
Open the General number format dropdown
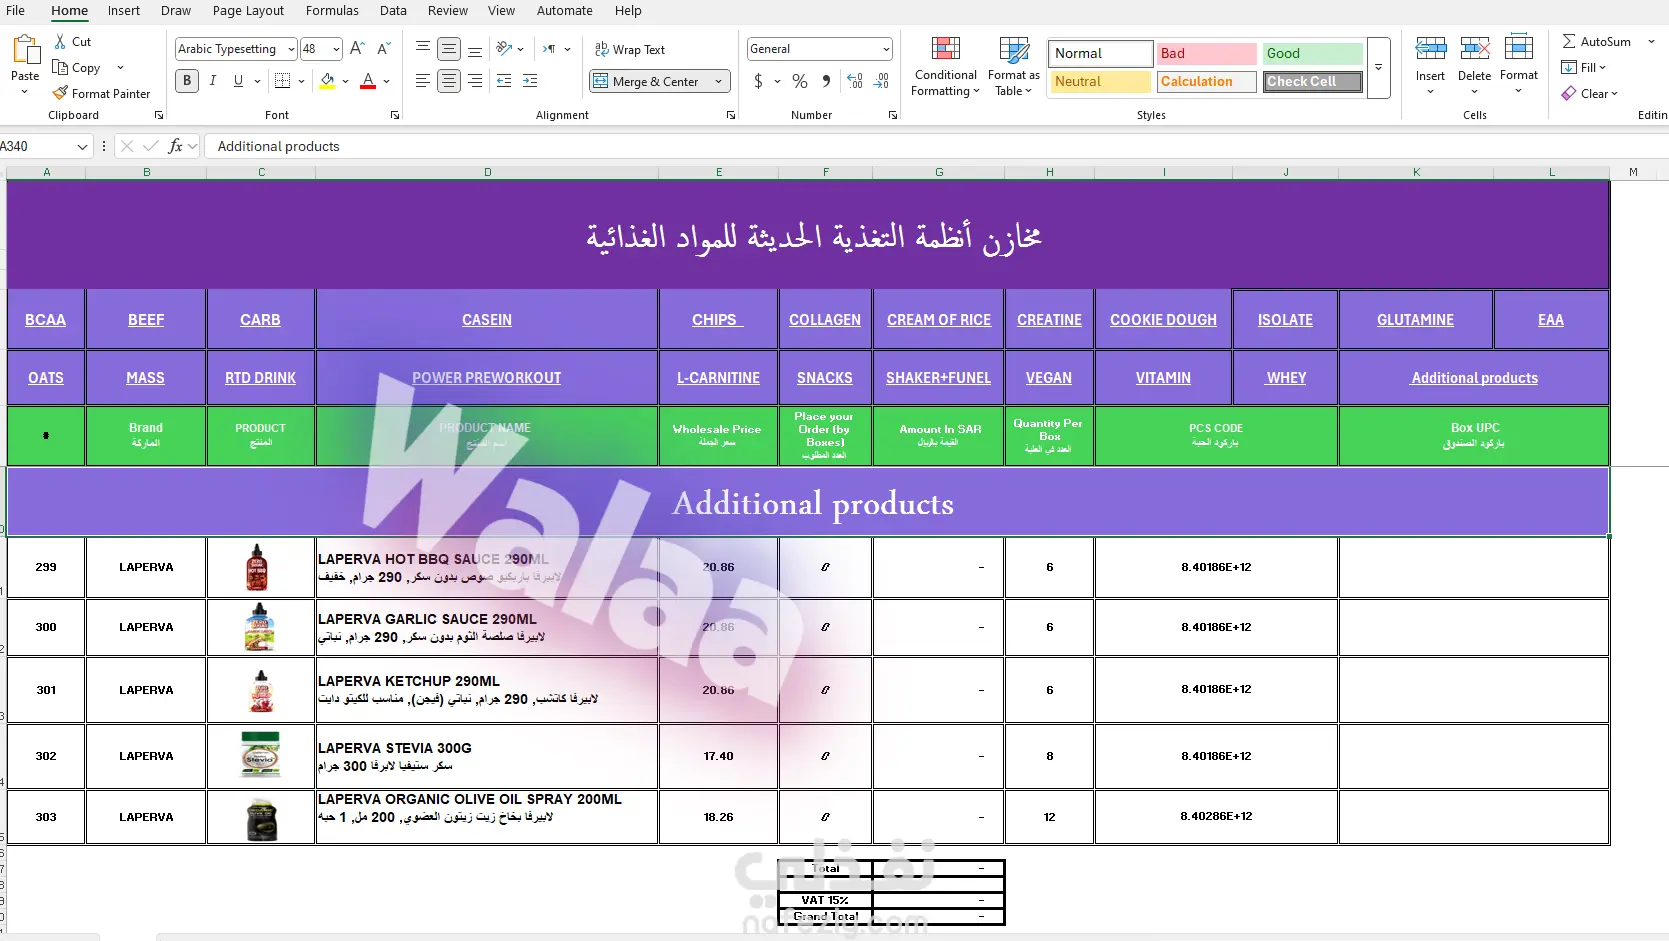pos(886,49)
